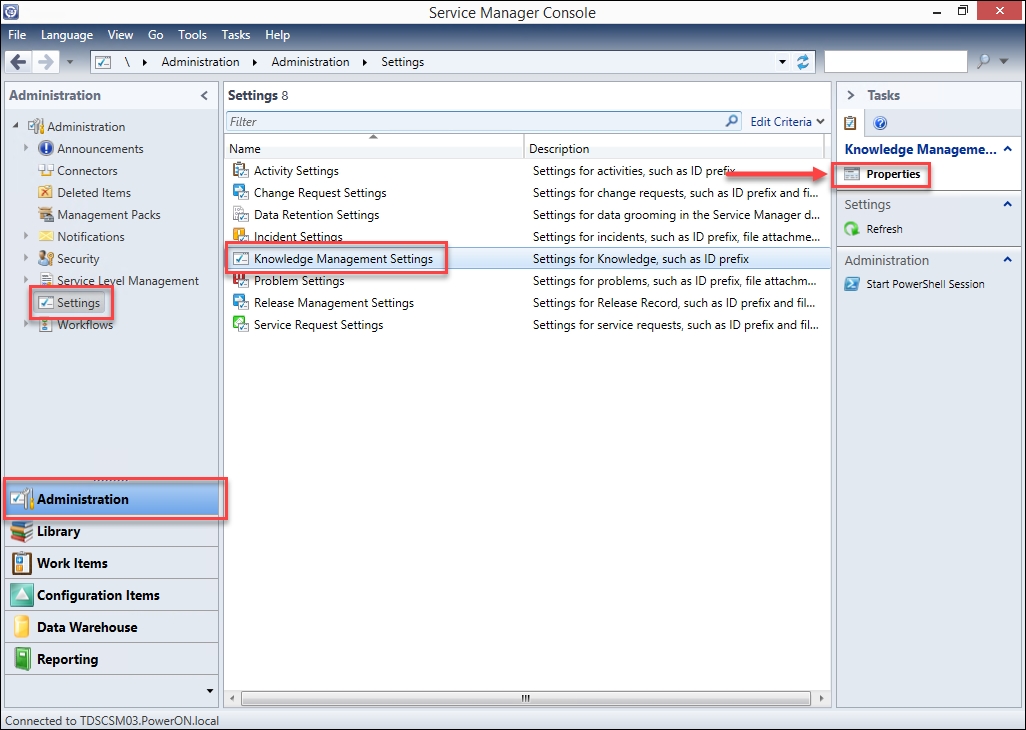Click the Library books icon in navigation
This screenshot has height=730, width=1026.
21,531
